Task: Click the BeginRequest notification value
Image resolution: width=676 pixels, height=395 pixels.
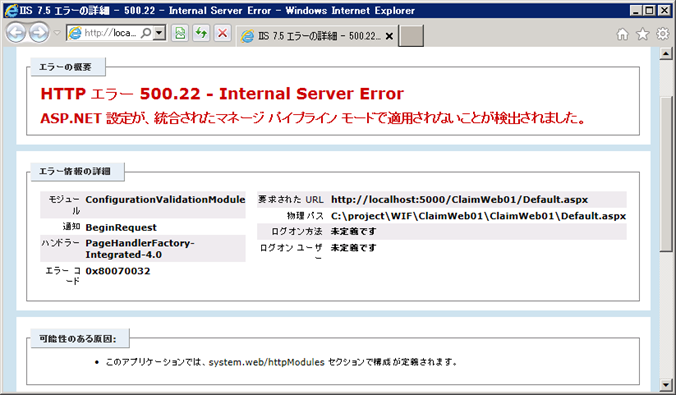Action: (x=121, y=227)
